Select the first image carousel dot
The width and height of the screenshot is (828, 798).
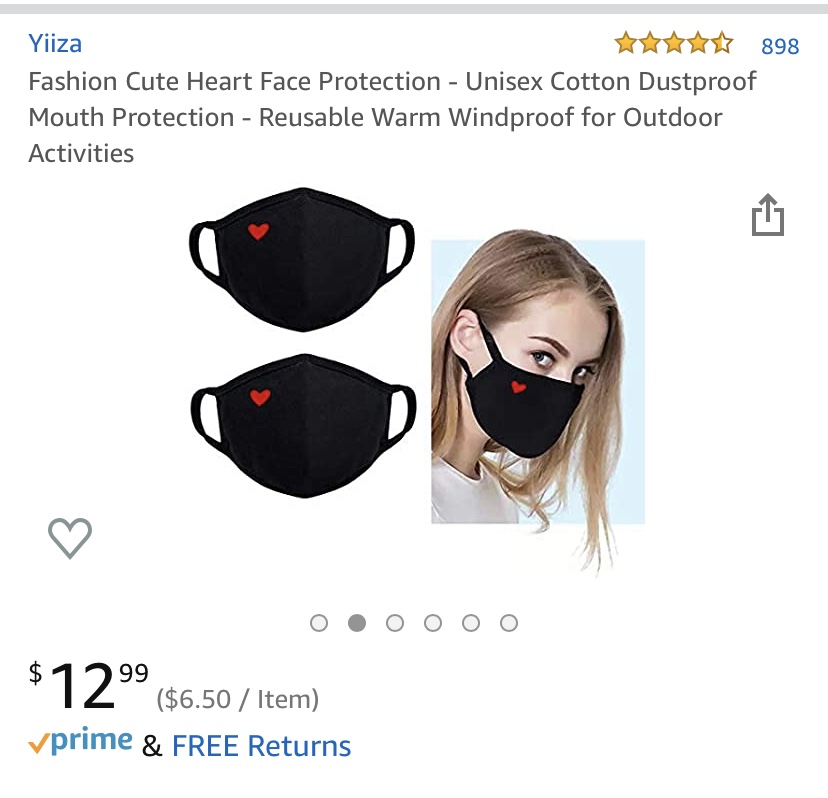point(319,623)
